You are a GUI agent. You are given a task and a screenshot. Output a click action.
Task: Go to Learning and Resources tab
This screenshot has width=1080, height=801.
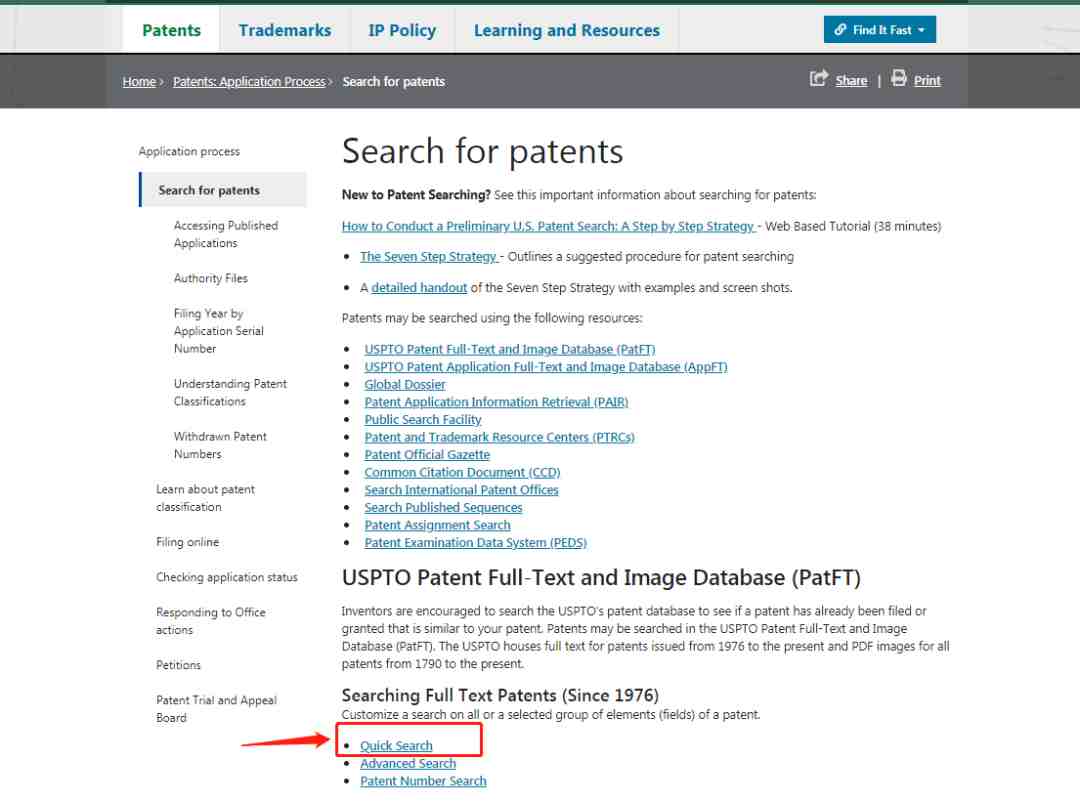566,30
